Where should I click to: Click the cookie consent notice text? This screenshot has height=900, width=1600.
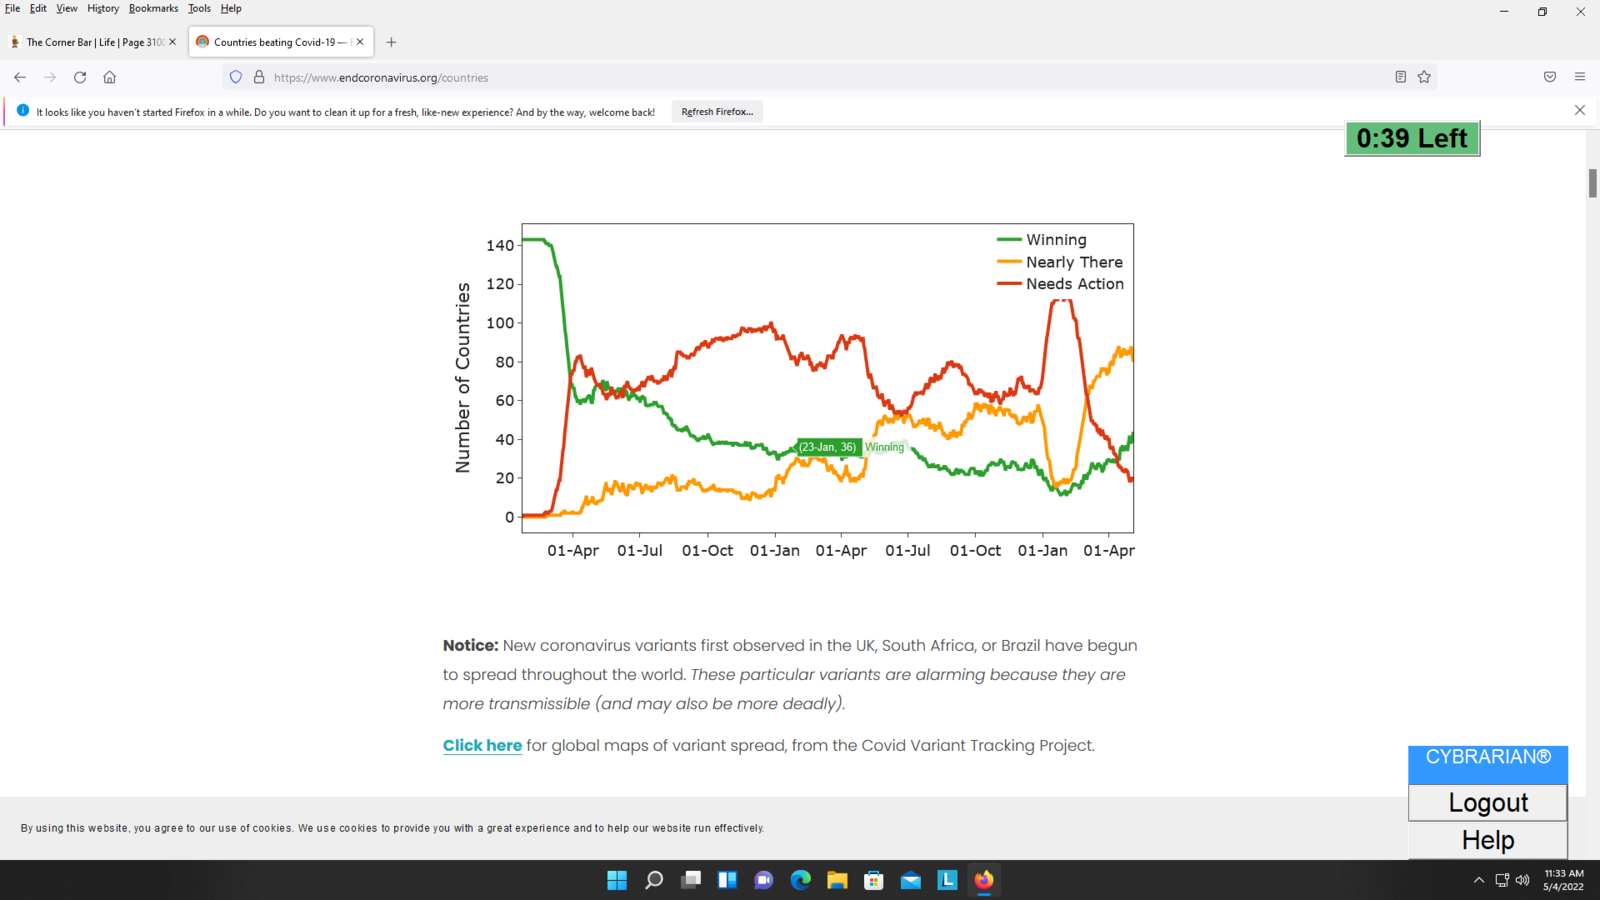coord(392,828)
